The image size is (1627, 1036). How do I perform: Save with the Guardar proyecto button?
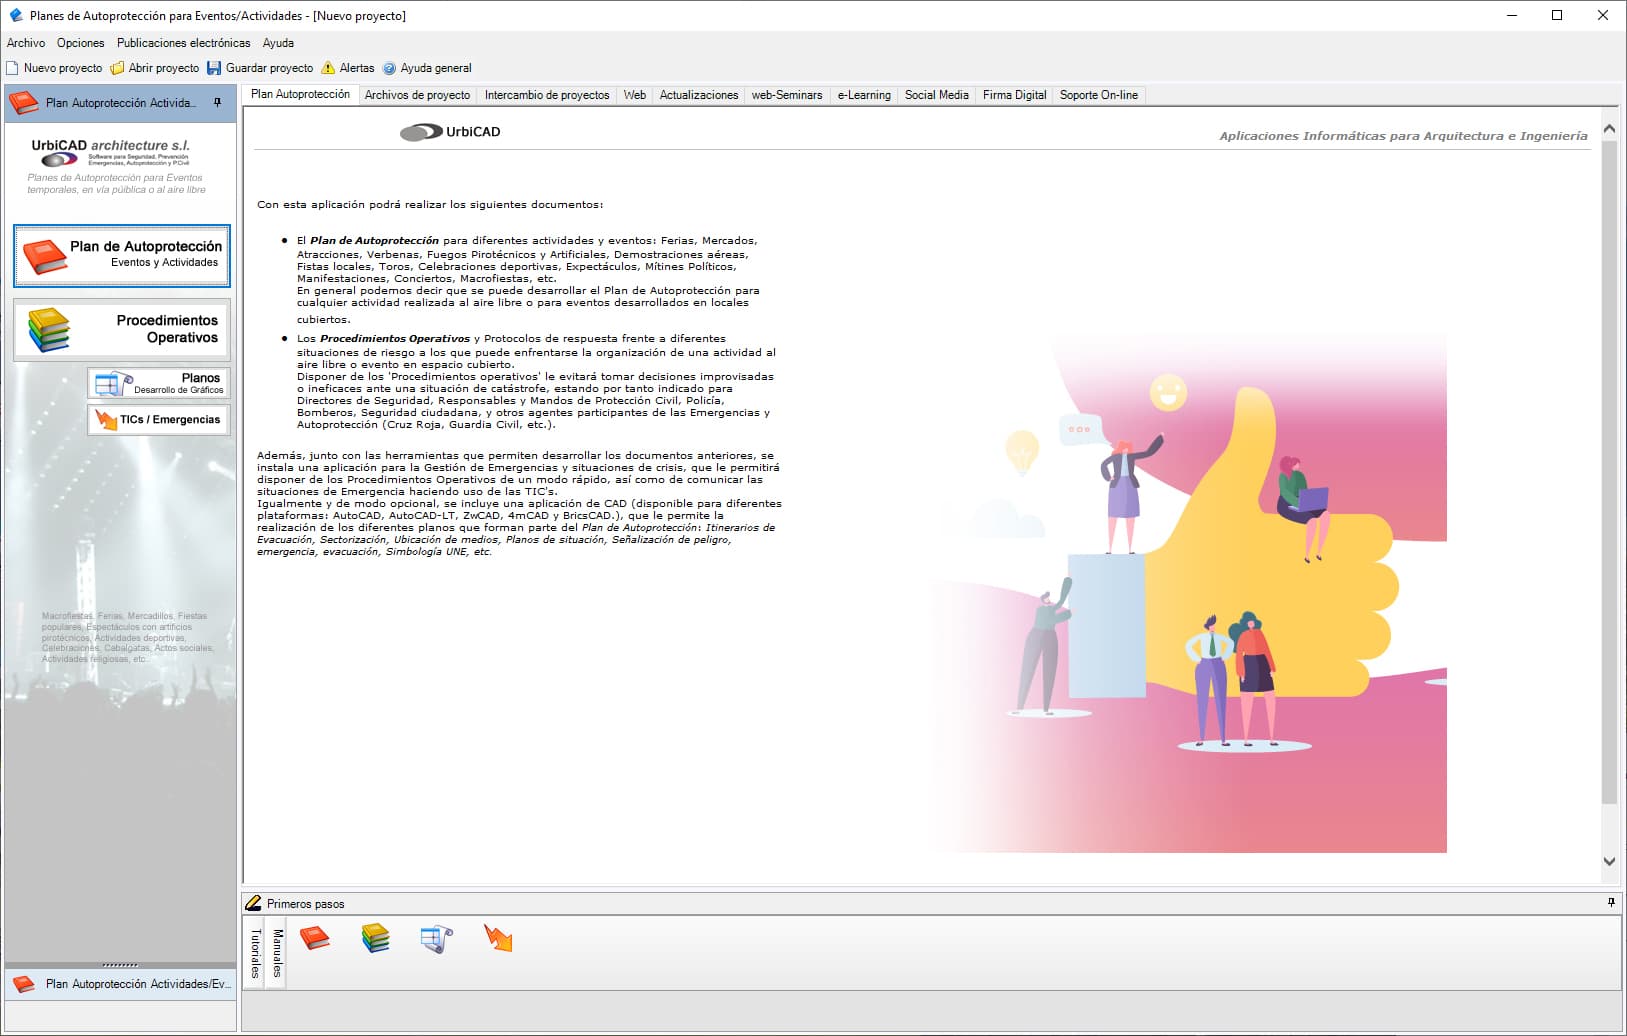pyautogui.click(x=260, y=68)
